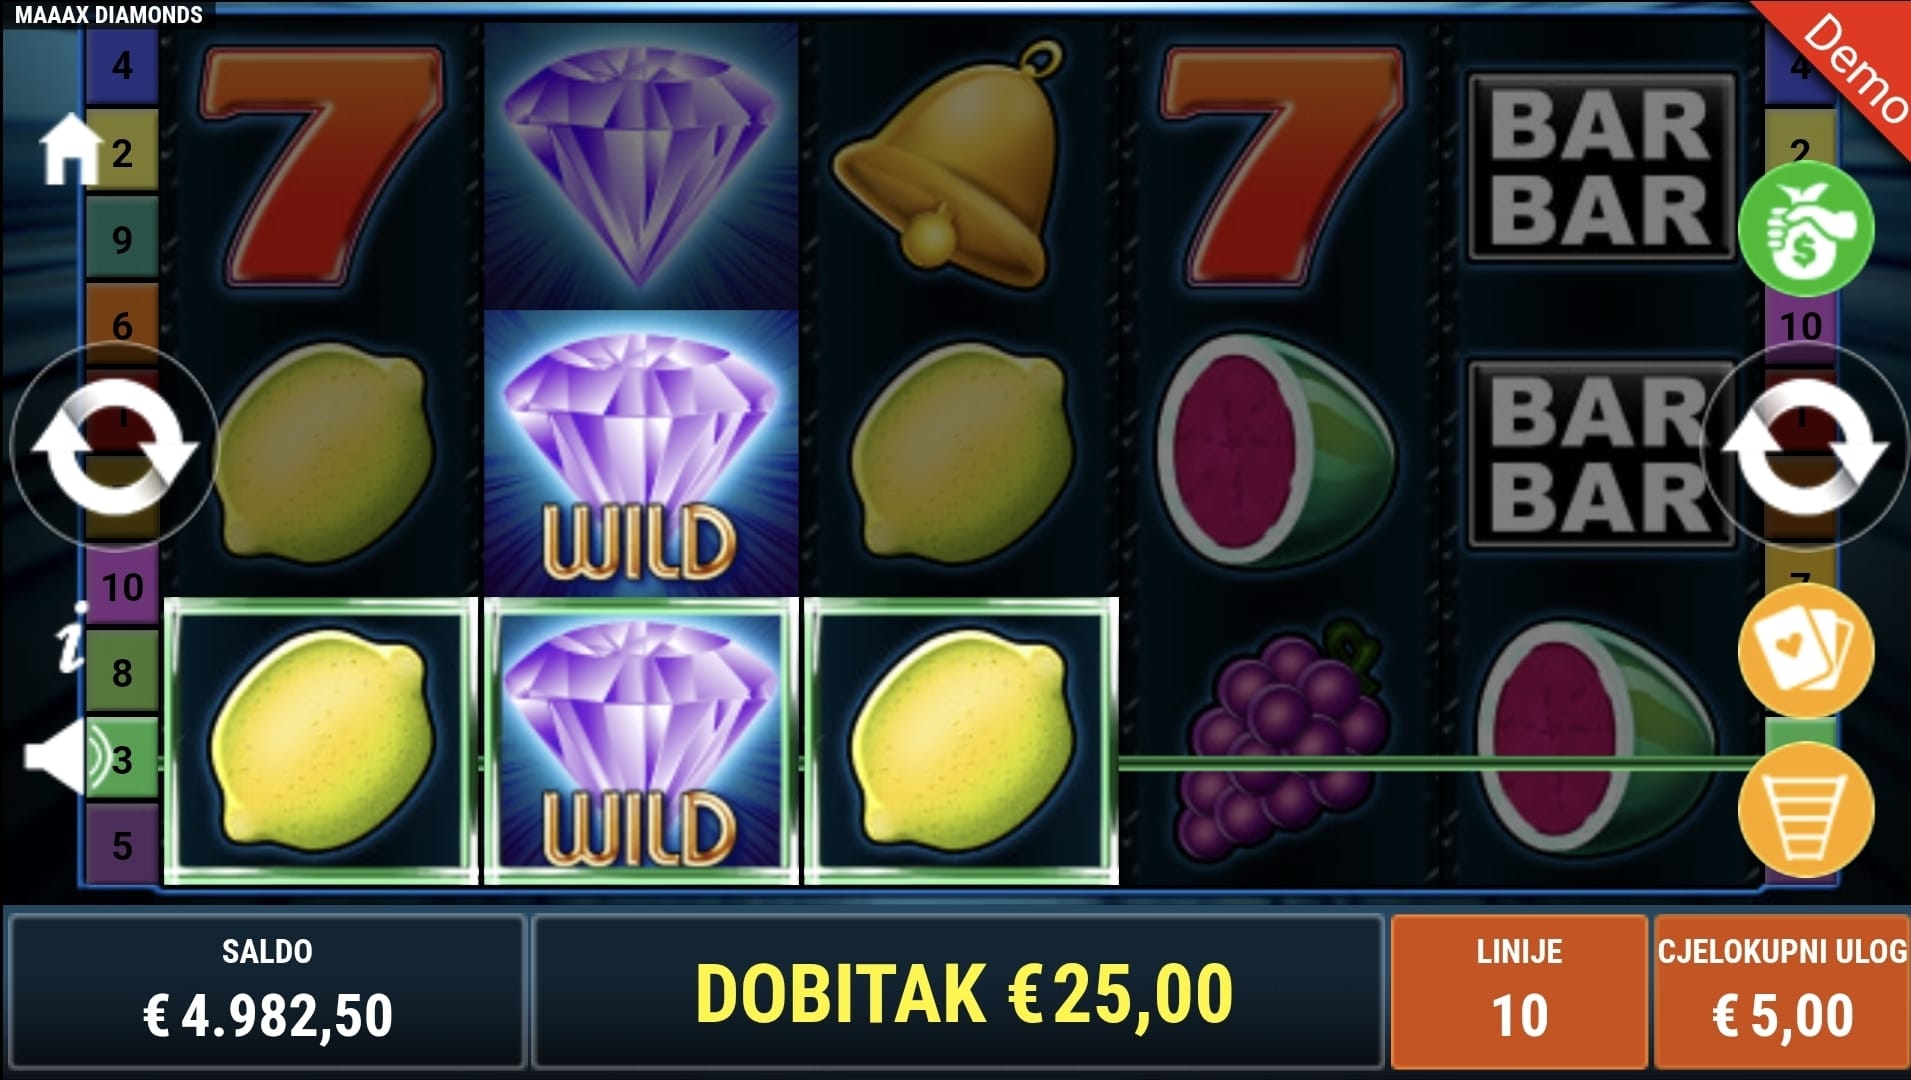
Task: Spin reels with the right spin button
Action: point(1805,447)
